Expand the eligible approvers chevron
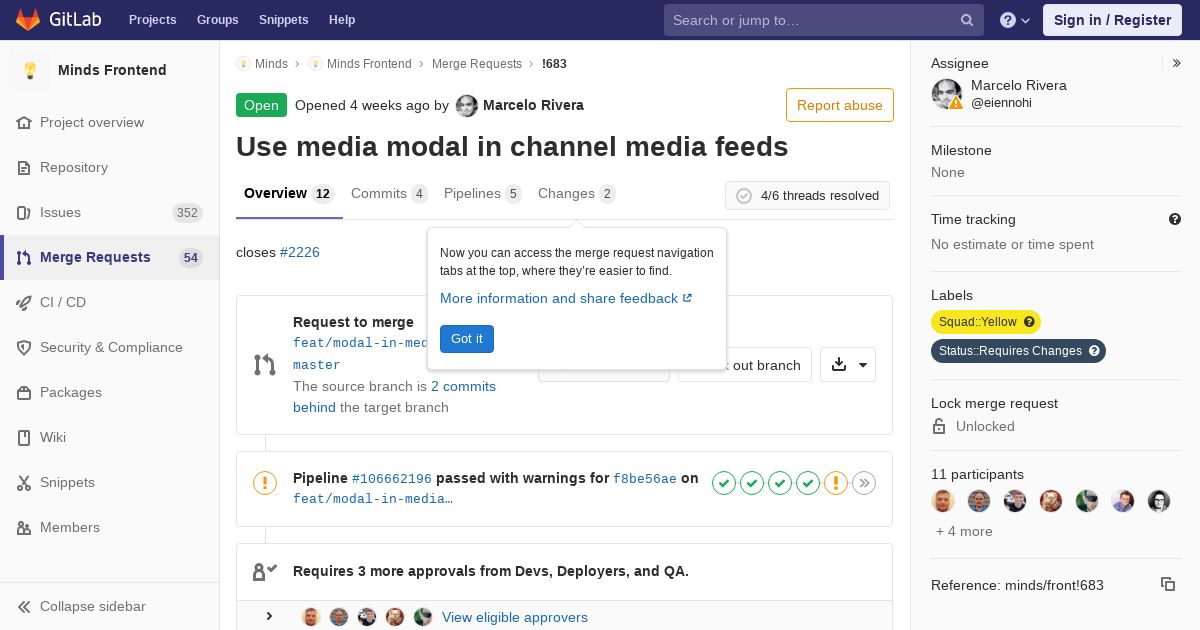Image resolution: width=1200 pixels, height=630 pixels. click(x=269, y=616)
